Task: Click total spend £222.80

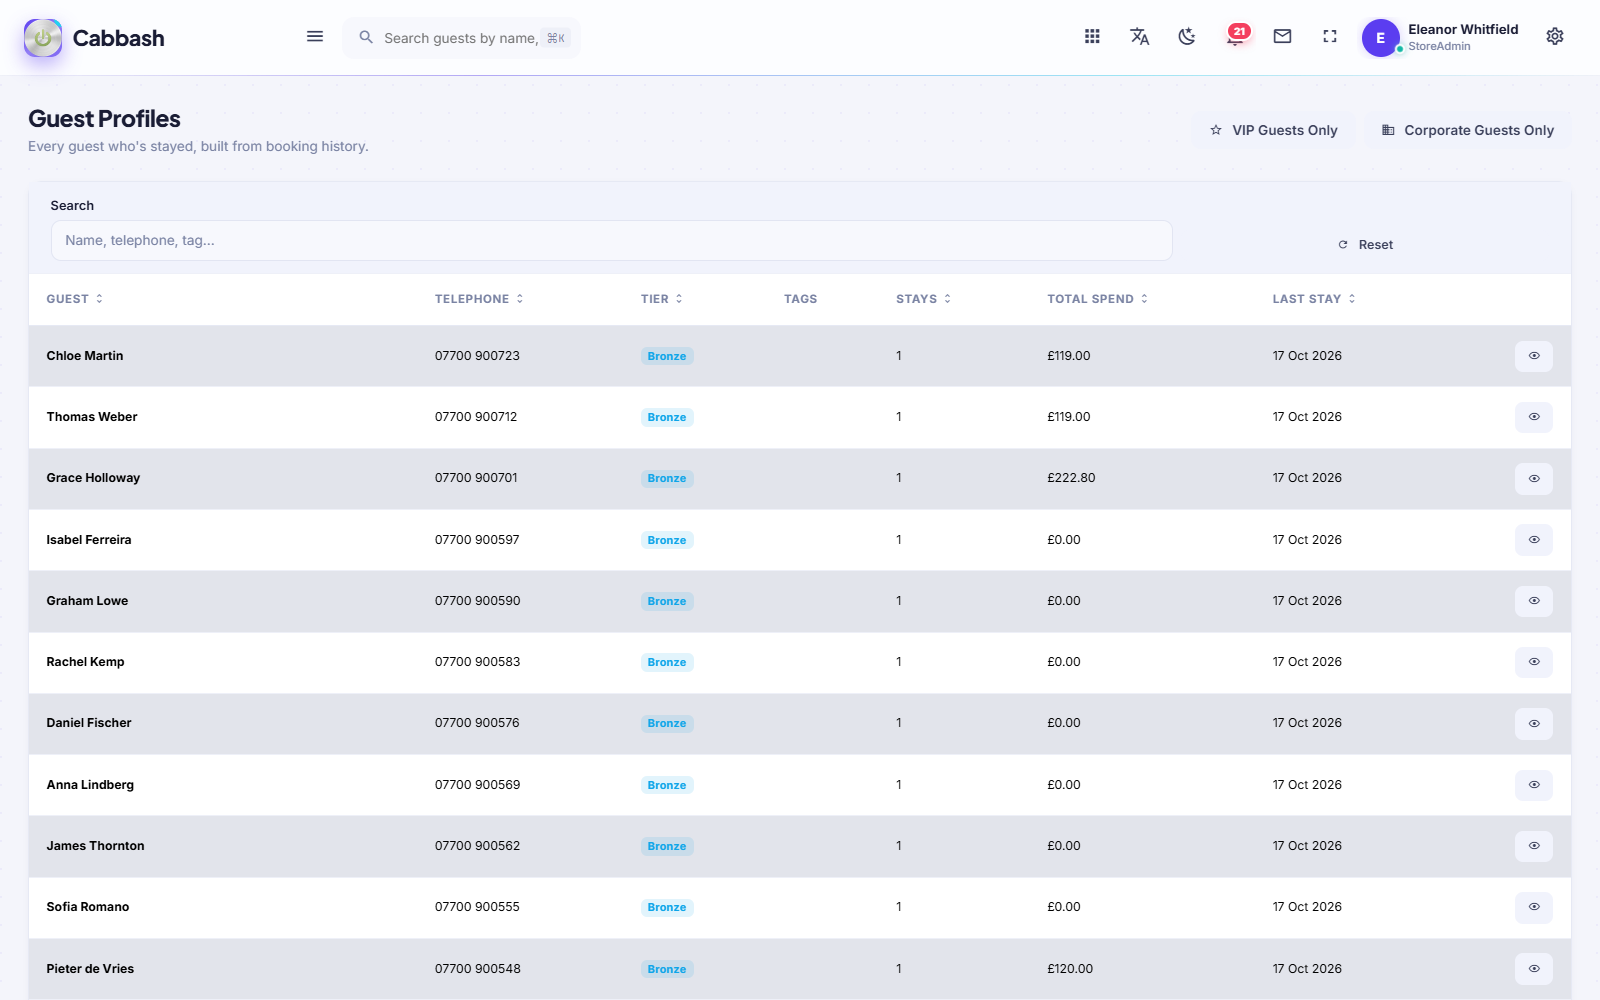Action: click(x=1071, y=478)
